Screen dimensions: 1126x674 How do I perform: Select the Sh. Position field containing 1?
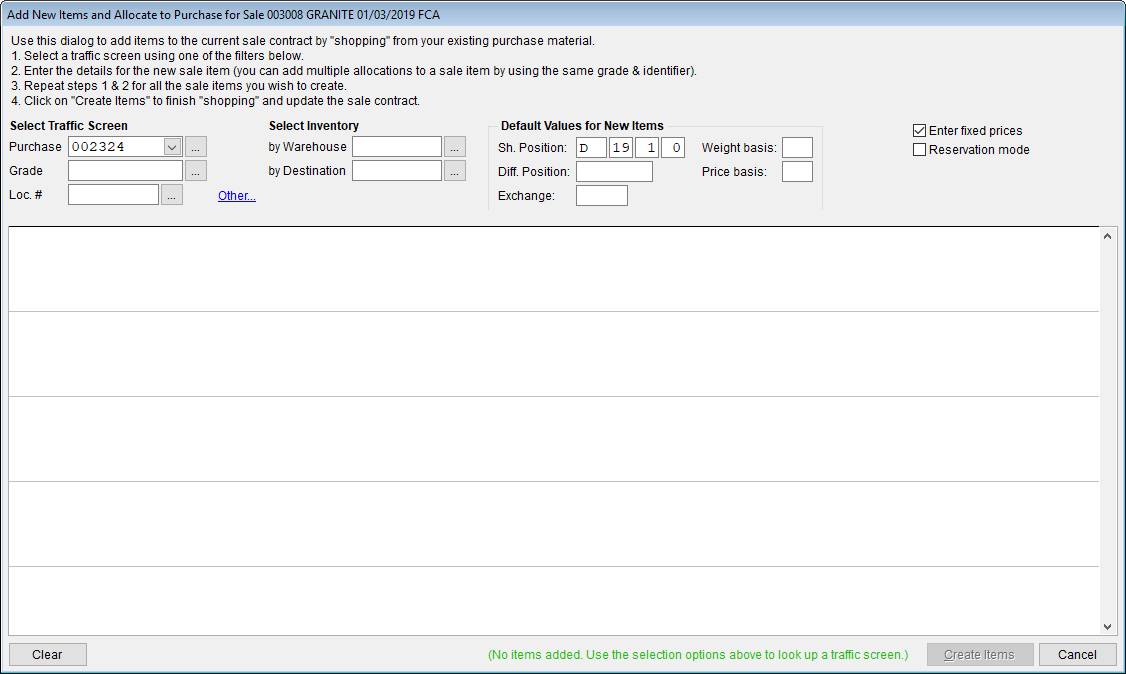(x=647, y=148)
